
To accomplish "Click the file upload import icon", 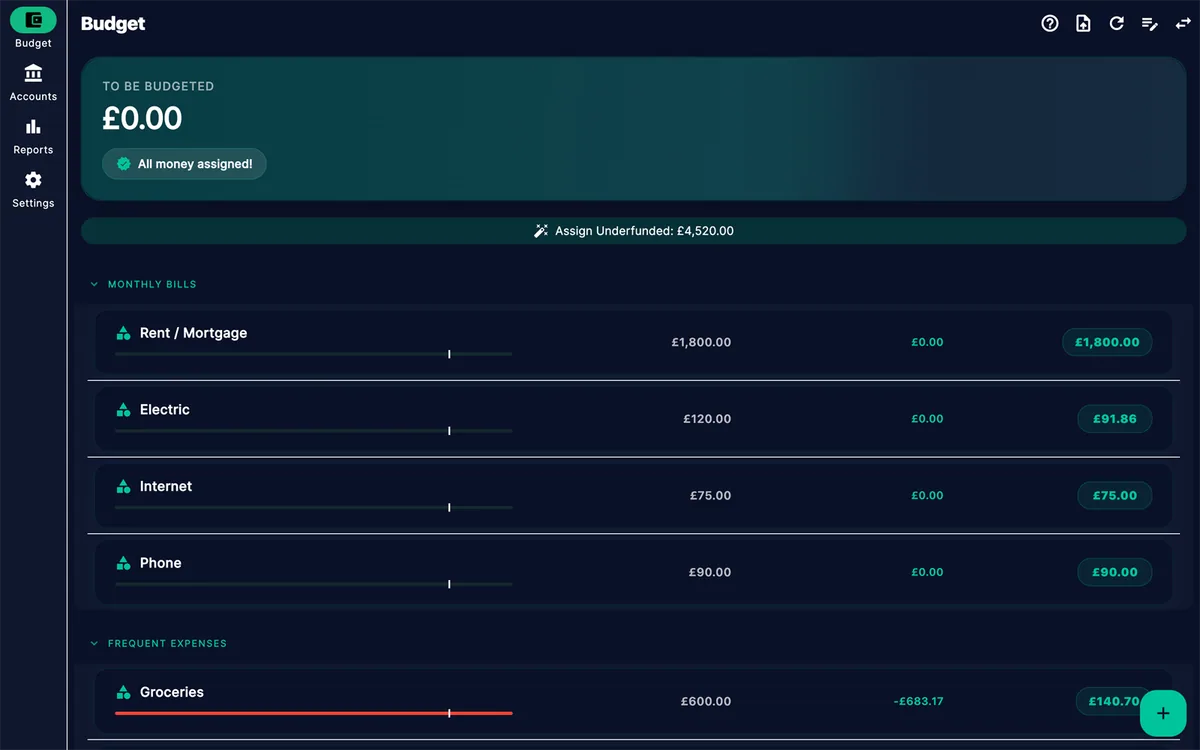I will pyautogui.click(x=1083, y=23).
